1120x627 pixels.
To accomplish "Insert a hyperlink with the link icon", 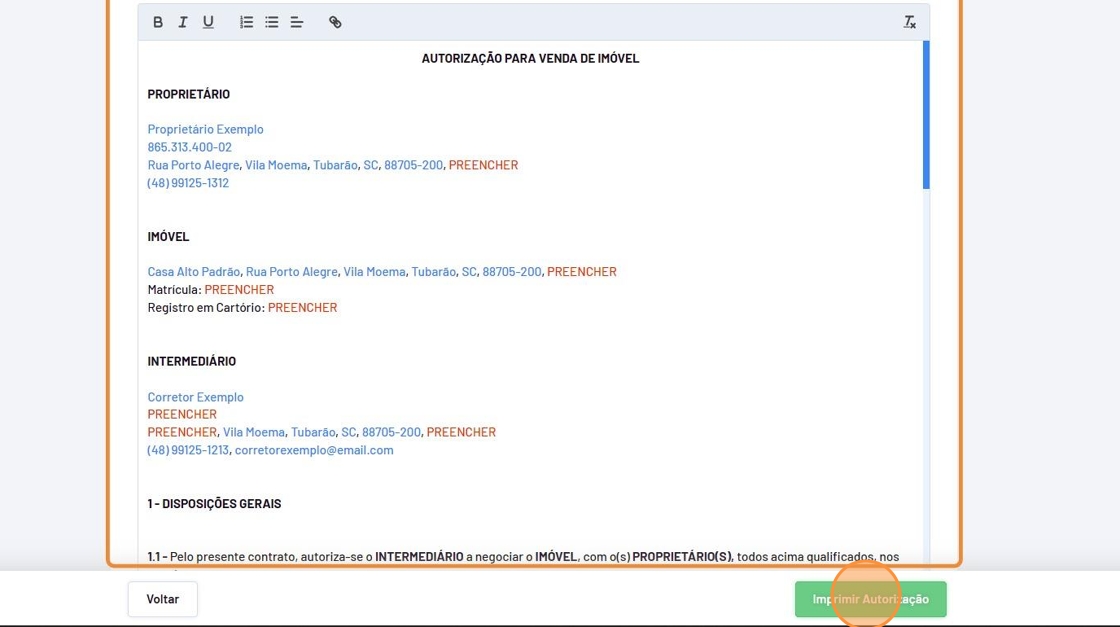I will [x=335, y=22].
